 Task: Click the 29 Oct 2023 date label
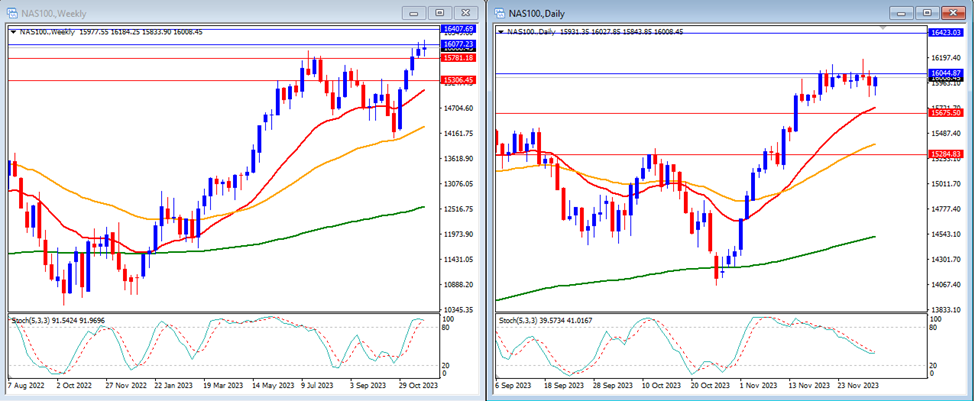(x=418, y=385)
